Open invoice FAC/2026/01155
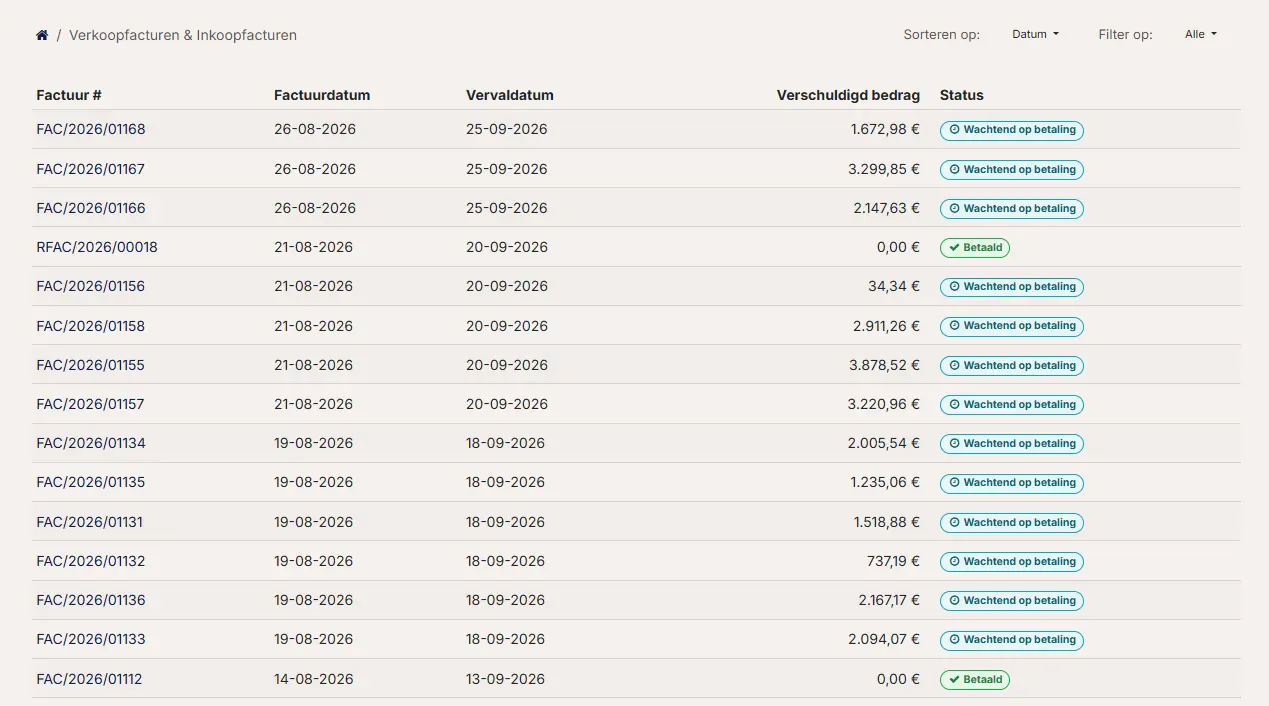The width and height of the screenshot is (1269, 706). 91,365
